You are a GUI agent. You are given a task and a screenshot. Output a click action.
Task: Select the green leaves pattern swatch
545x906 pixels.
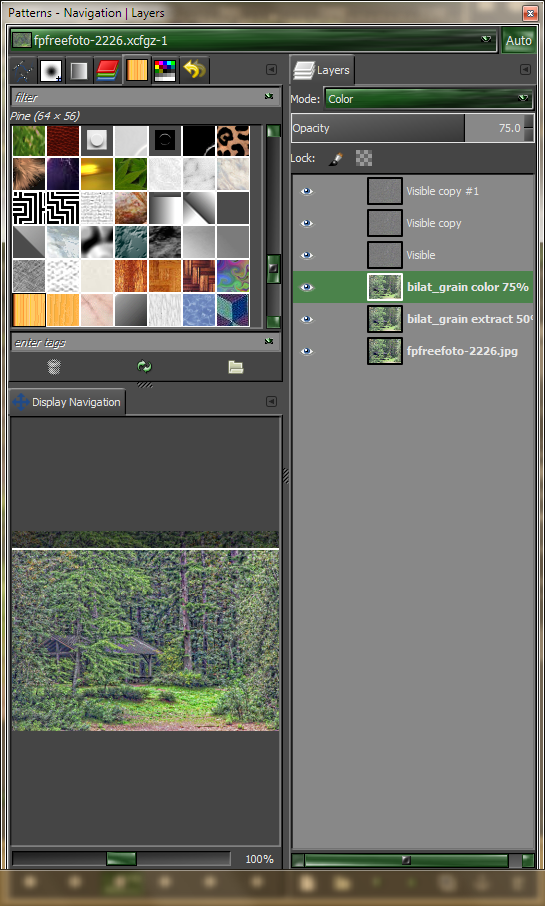[131, 174]
